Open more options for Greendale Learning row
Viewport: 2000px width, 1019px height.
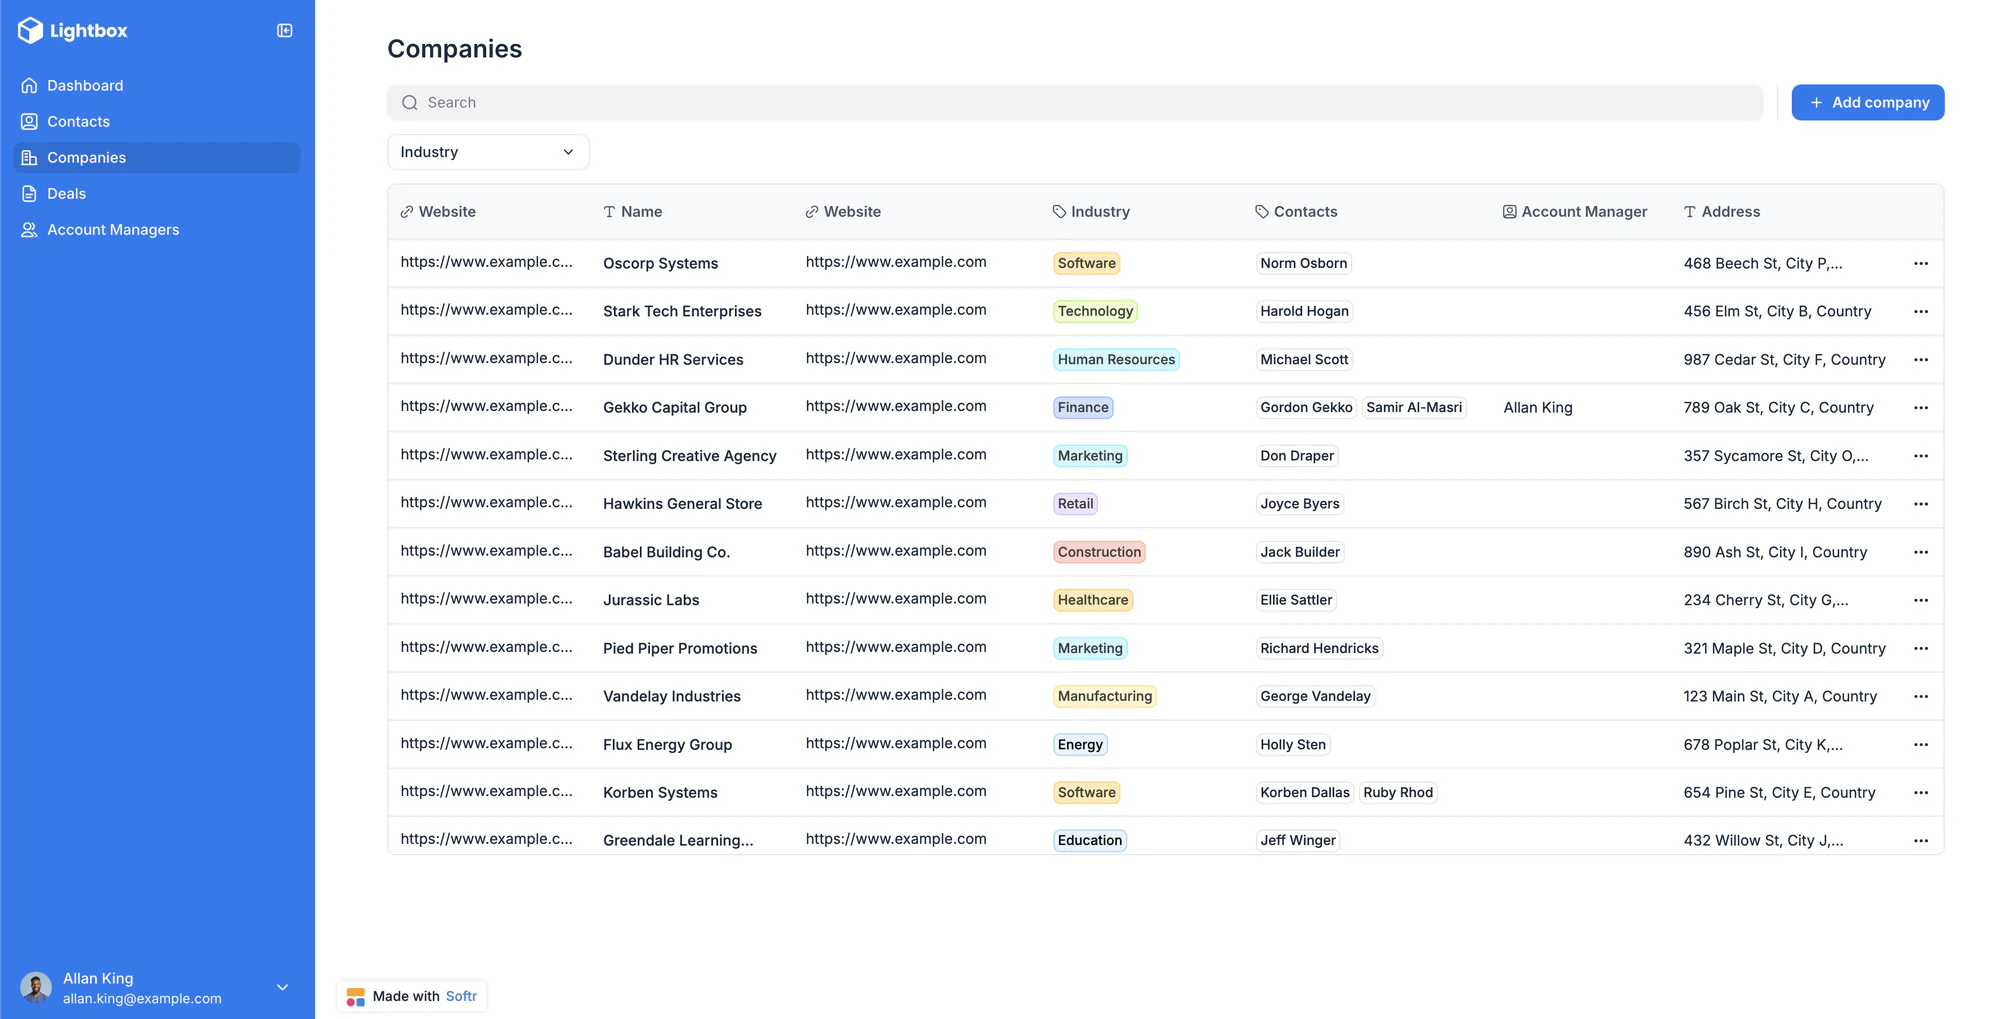pos(1920,840)
